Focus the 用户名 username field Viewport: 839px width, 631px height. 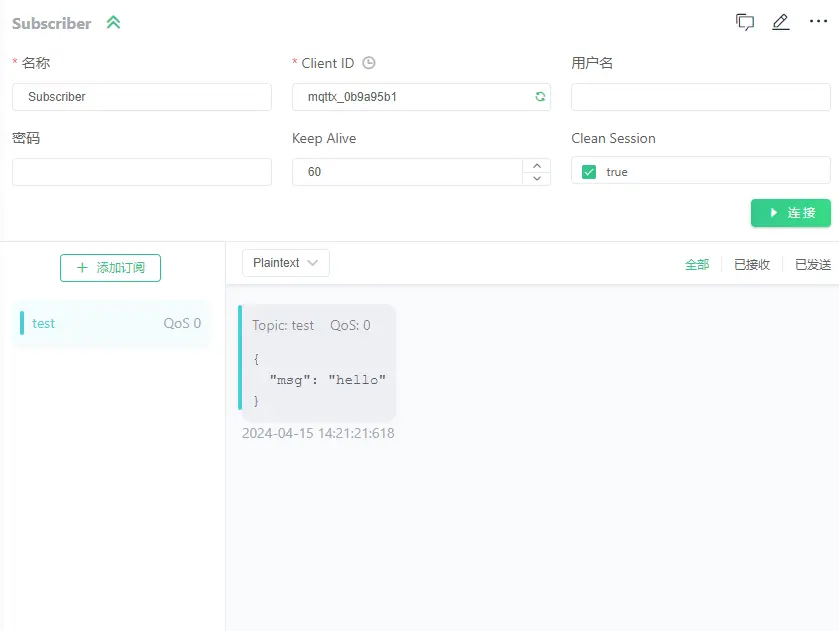click(700, 97)
